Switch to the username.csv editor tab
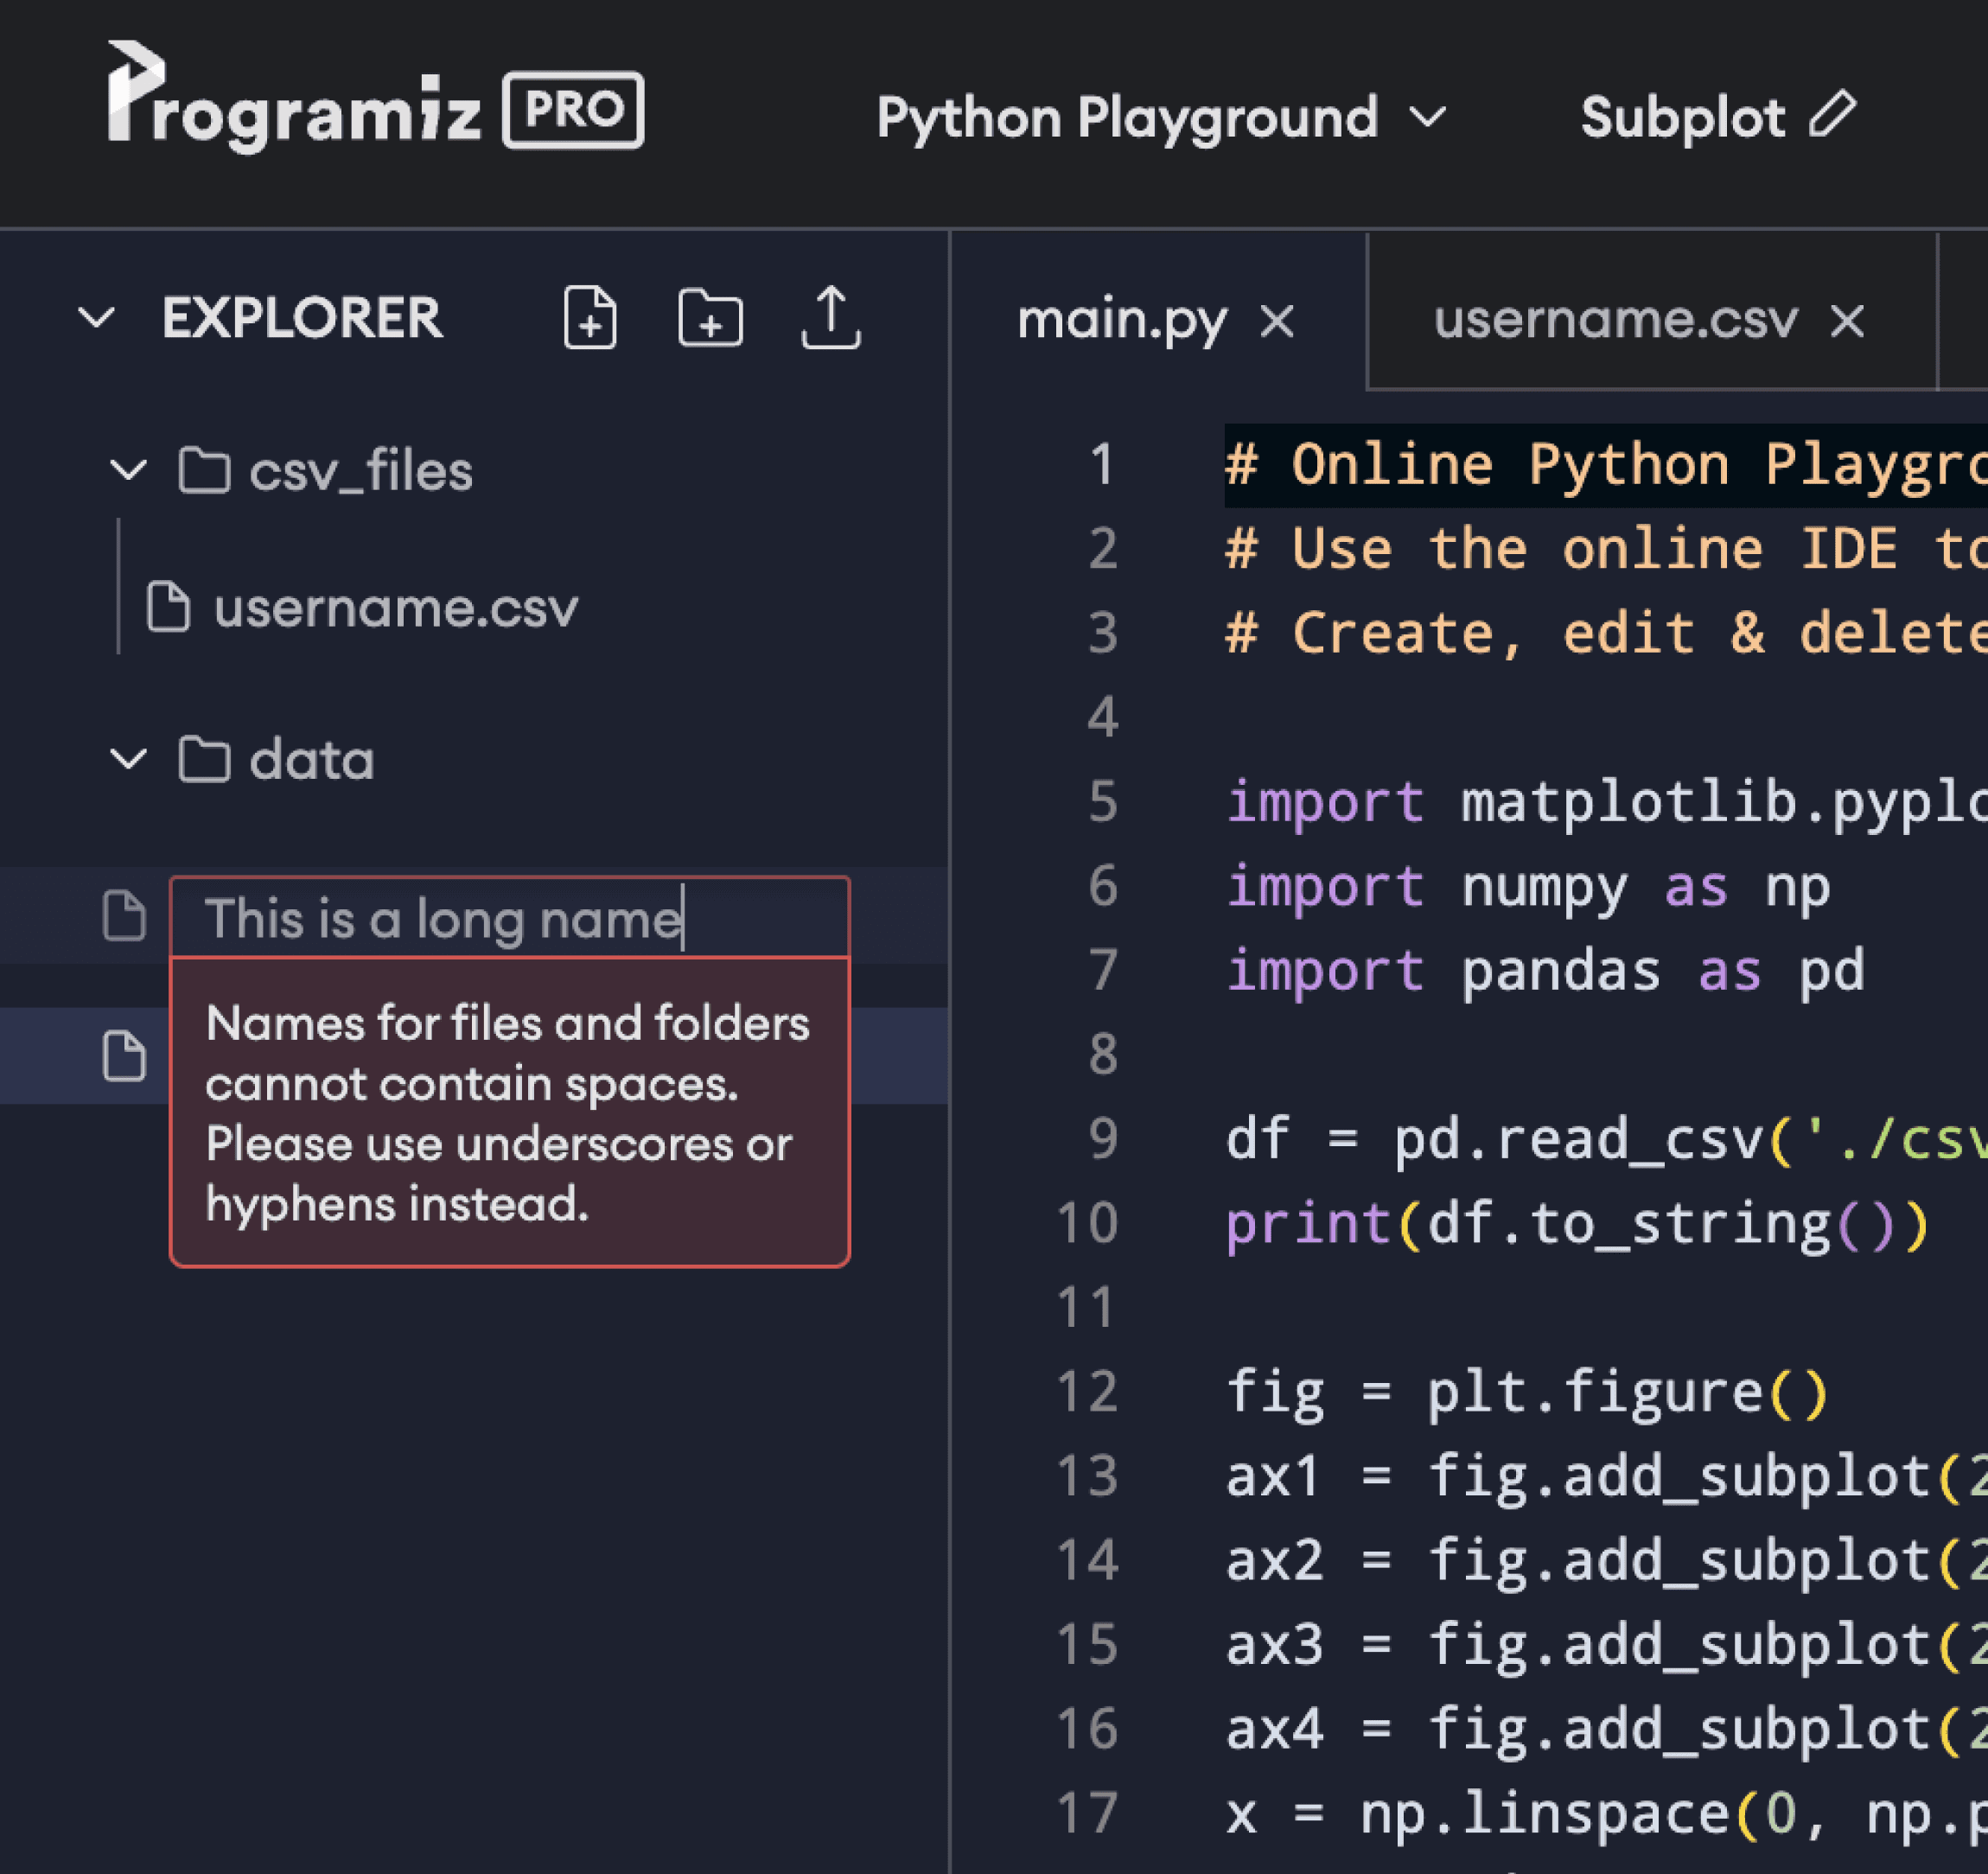The height and width of the screenshot is (1874, 1988). click(1614, 320)
